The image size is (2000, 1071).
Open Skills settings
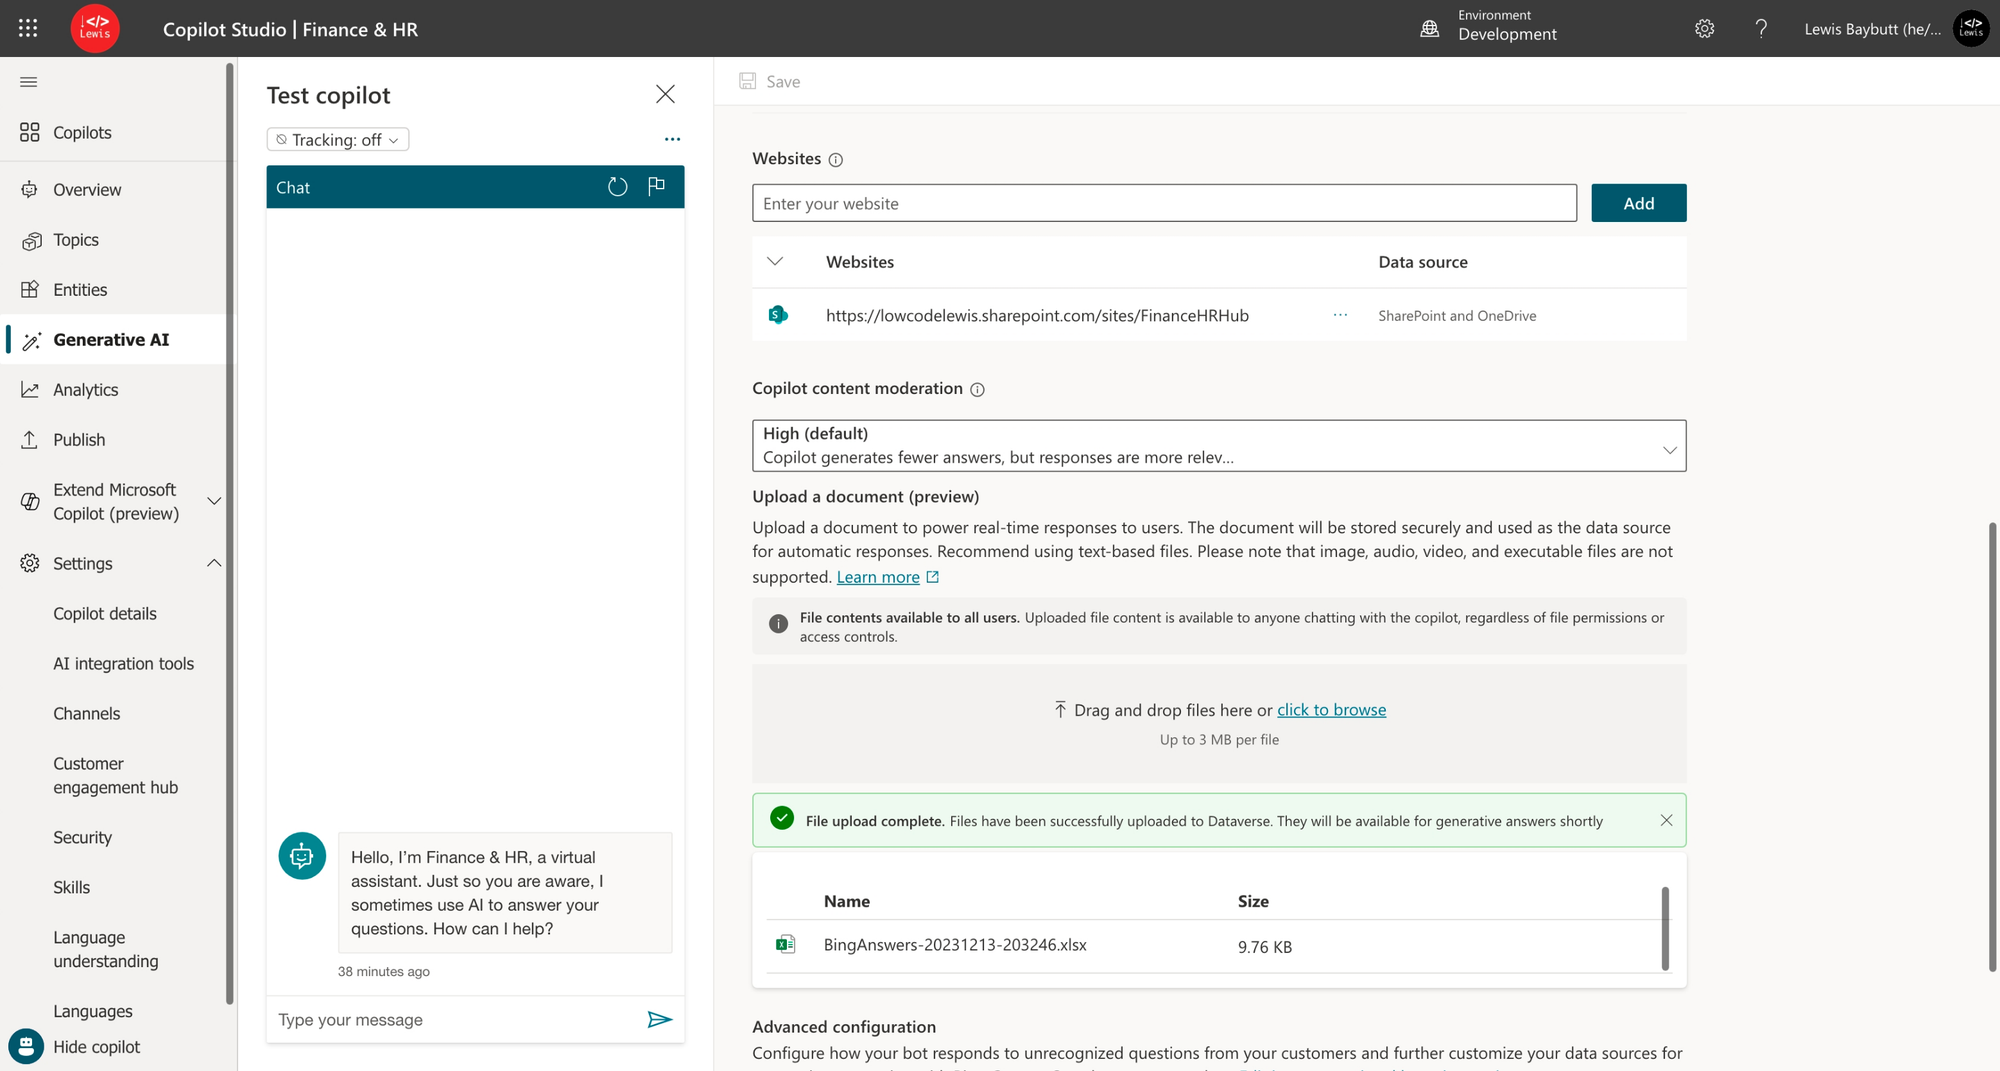click(x=72, y=887)
